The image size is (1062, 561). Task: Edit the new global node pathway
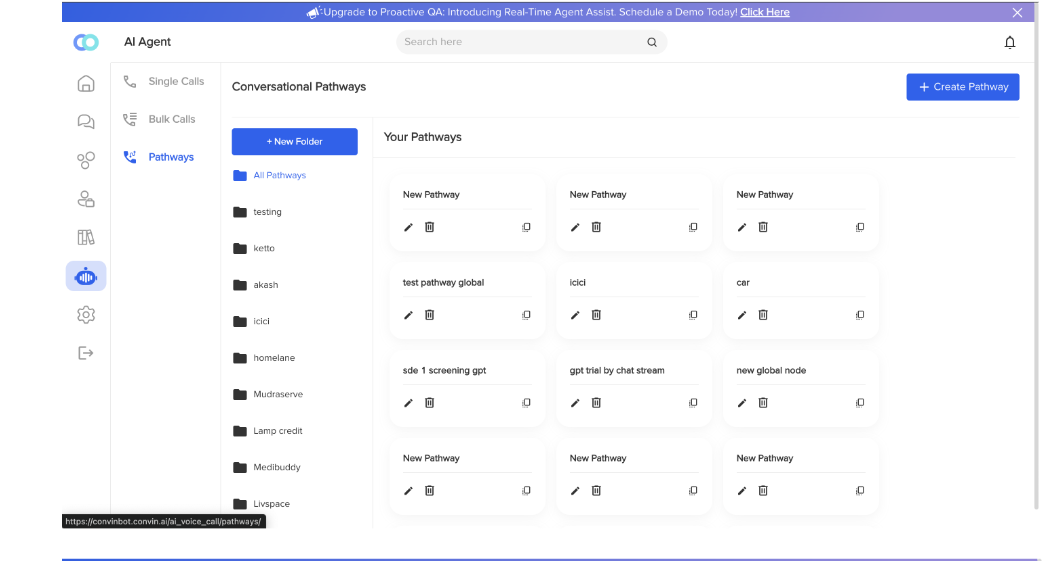point(742,403)
